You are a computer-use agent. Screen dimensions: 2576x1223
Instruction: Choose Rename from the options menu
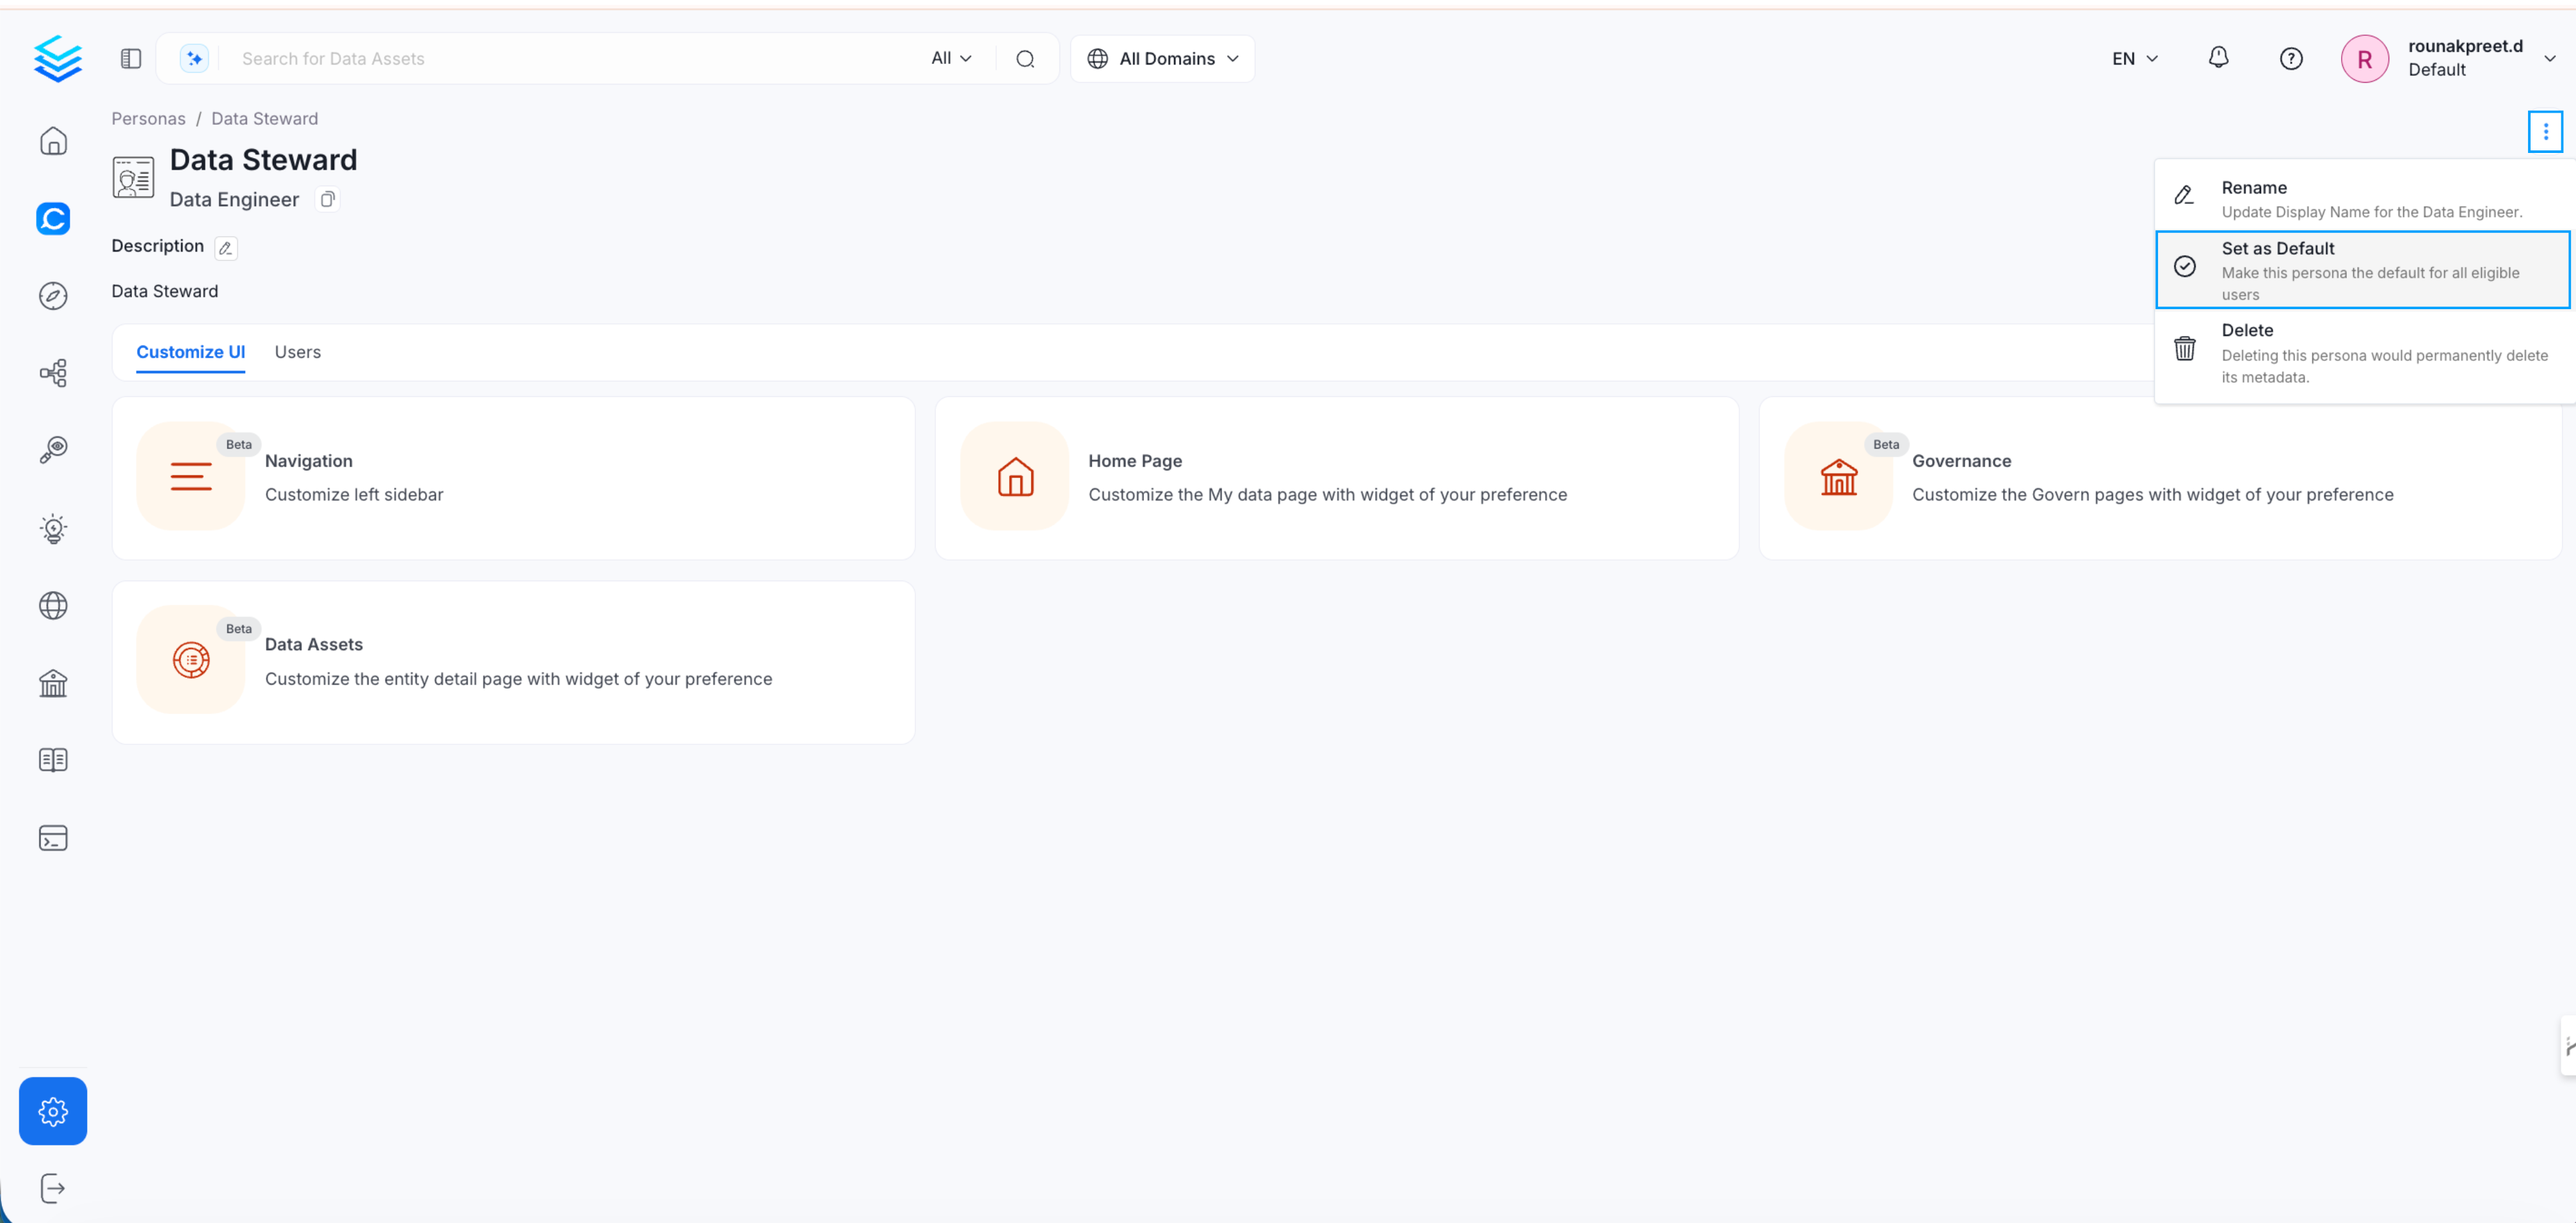pyautogui.click(x=2361, y=198)
